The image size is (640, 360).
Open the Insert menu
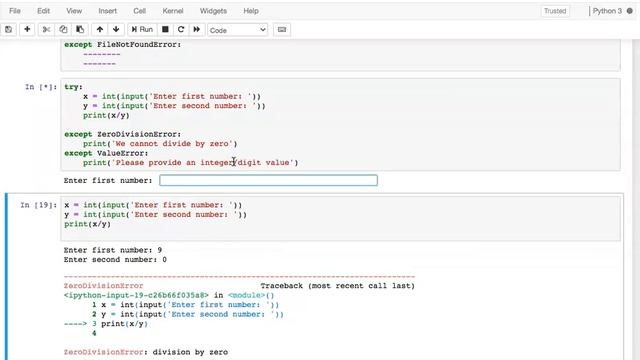(x=107, y=11)
